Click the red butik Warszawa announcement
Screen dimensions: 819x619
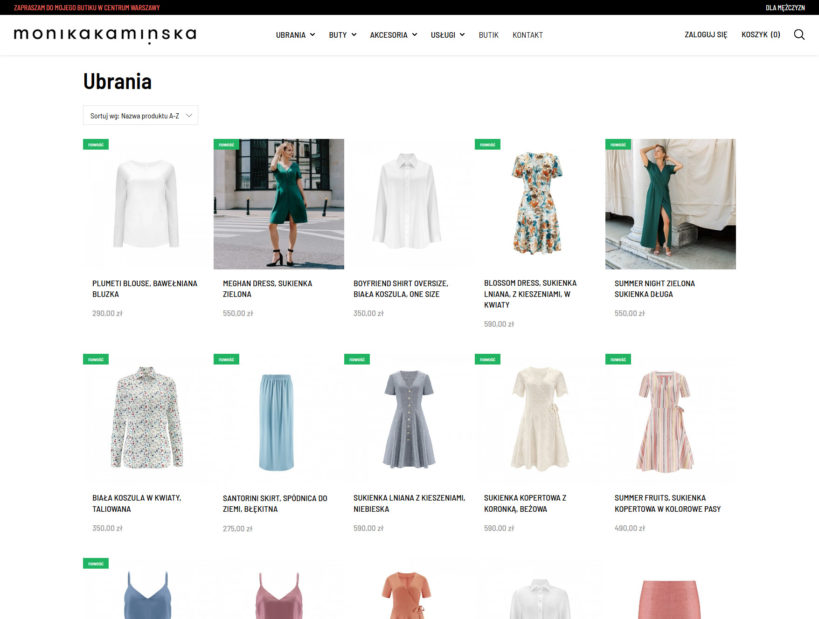(87, 7)
